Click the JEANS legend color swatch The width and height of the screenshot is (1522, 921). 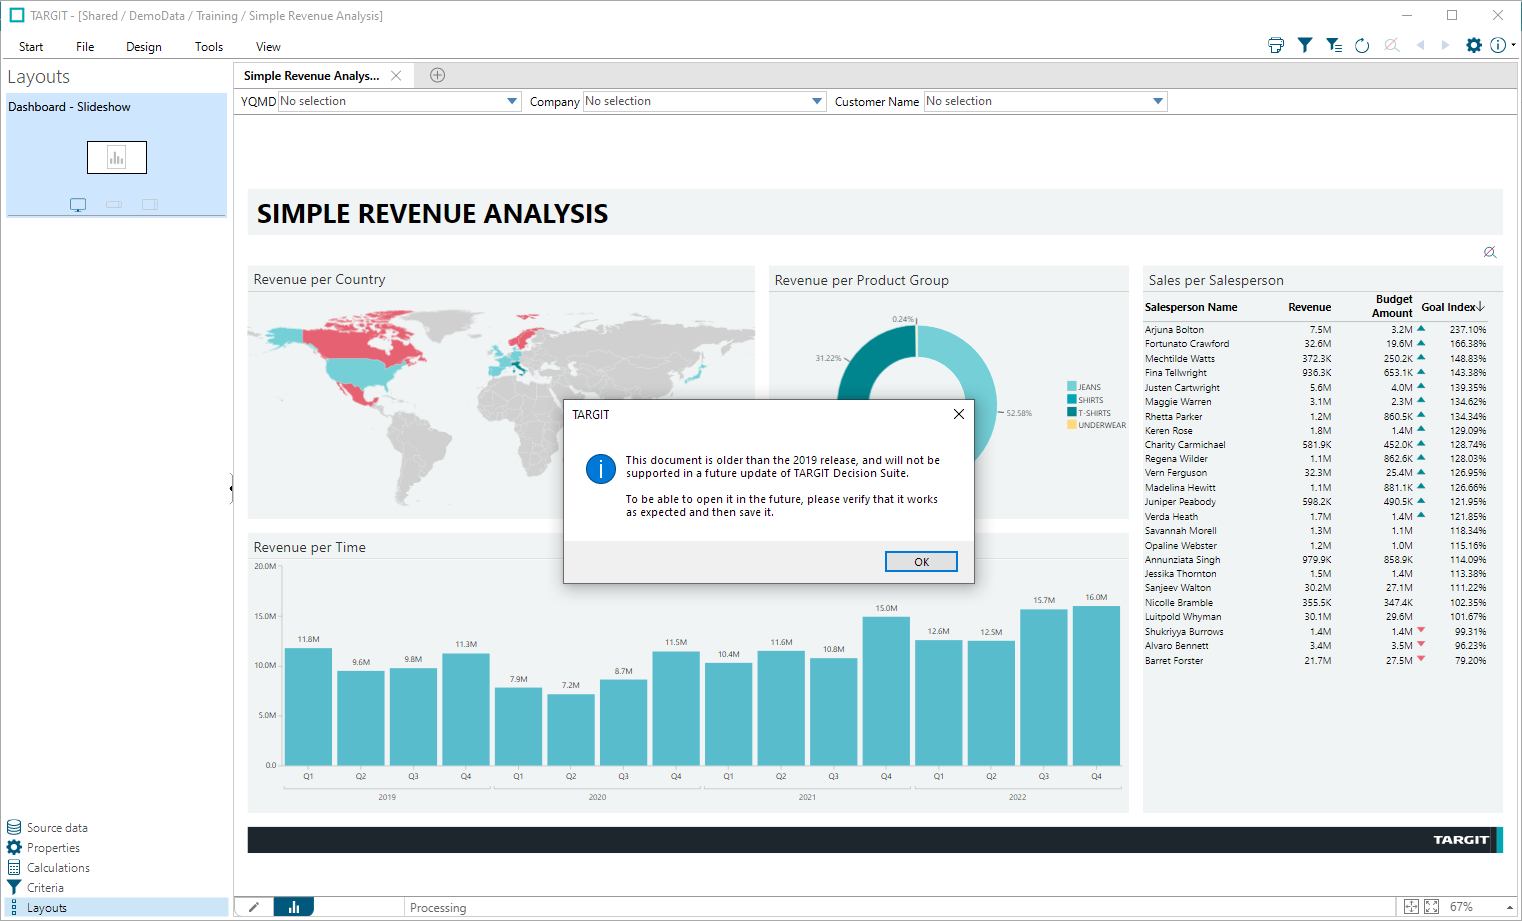tap(1072, 386)
